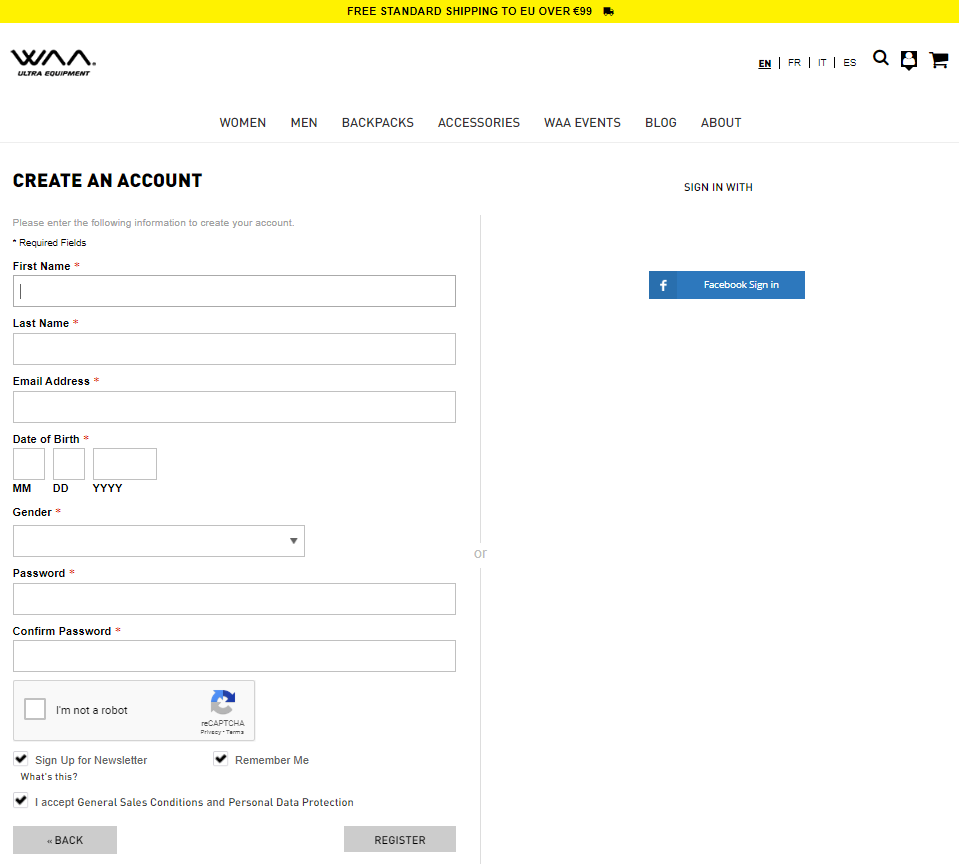959x864 pixels.
Task: Click the WAA Ultra Equipment logo
Action: [53, 62]
